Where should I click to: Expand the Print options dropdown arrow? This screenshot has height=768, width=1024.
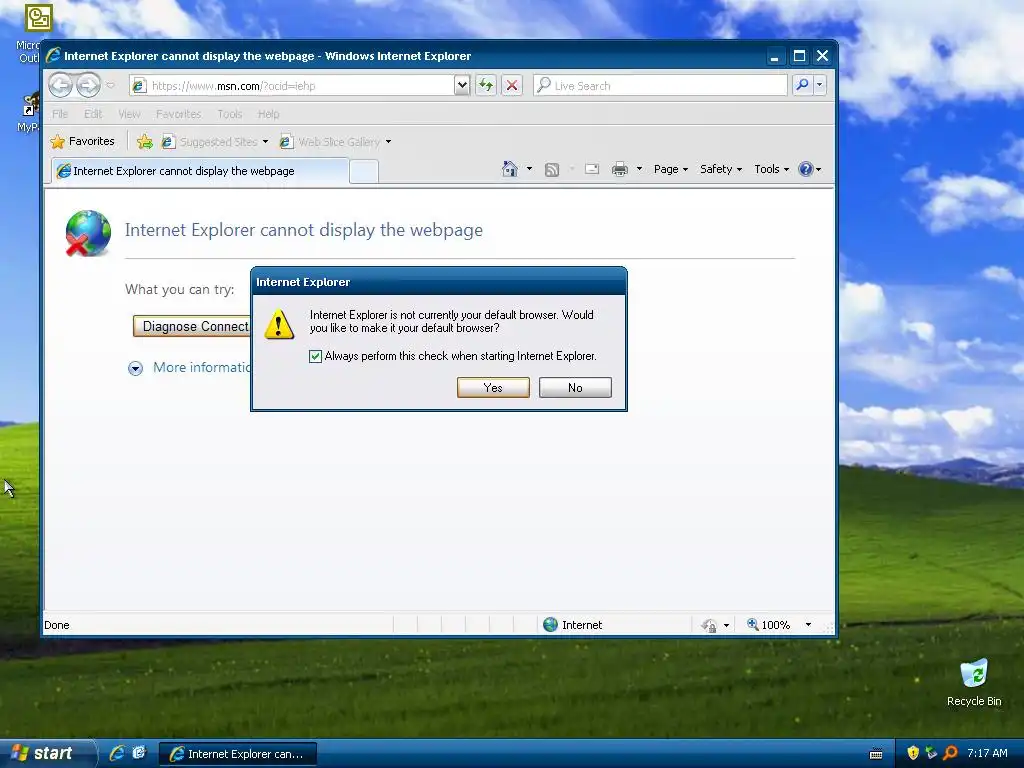[639, 169]
